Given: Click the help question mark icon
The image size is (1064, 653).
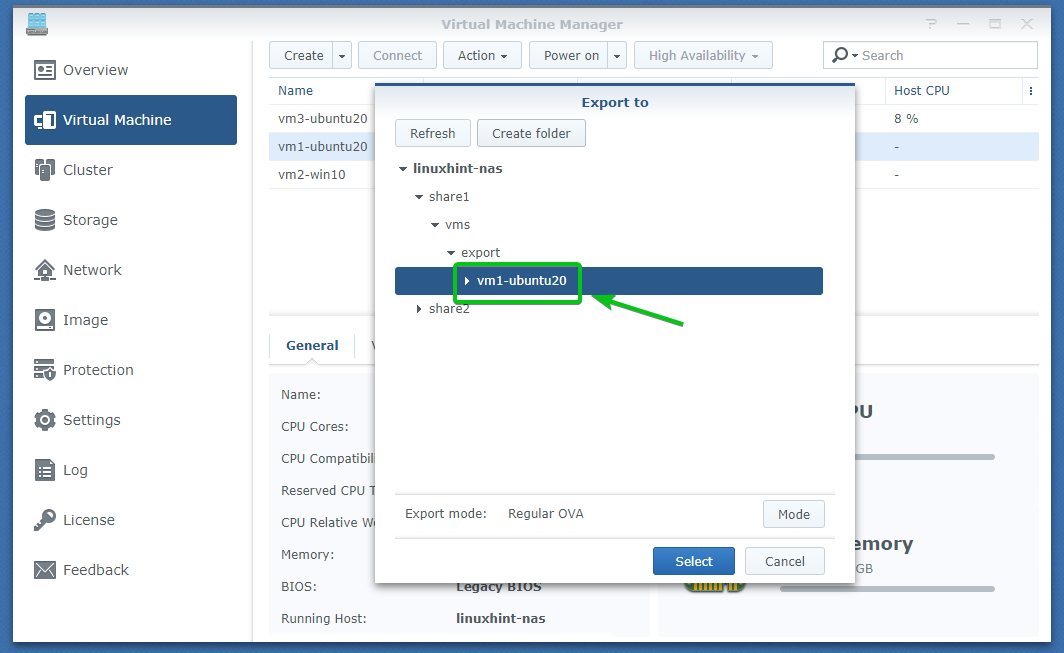Looking at the screenshot, I should click(x=931, y=24).
